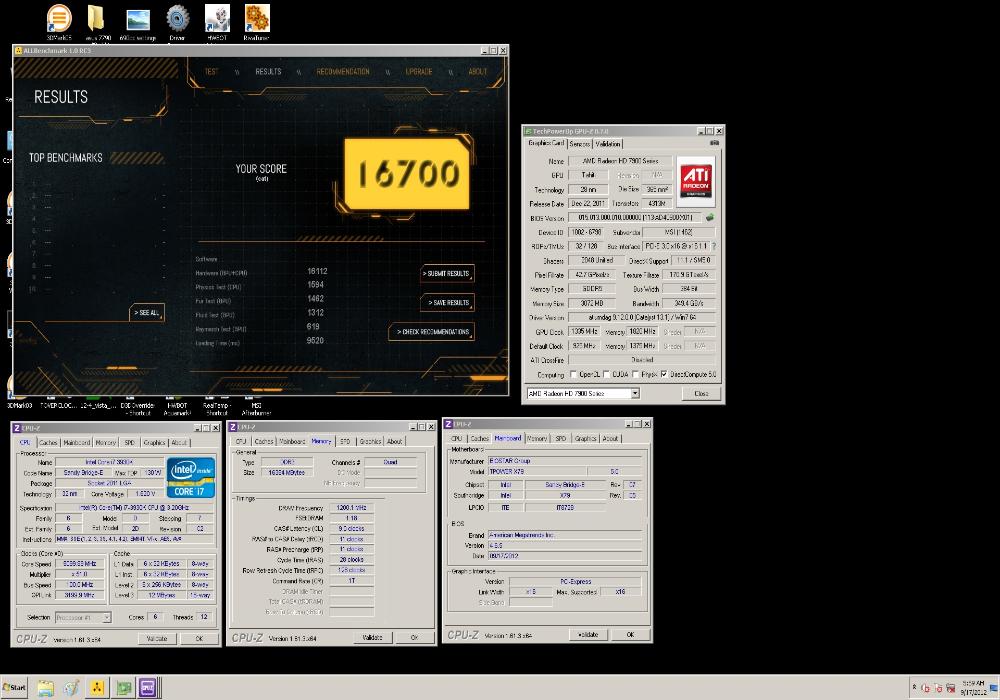Enable the OpenCL checkbox in GPU-Z

[573, 374]
